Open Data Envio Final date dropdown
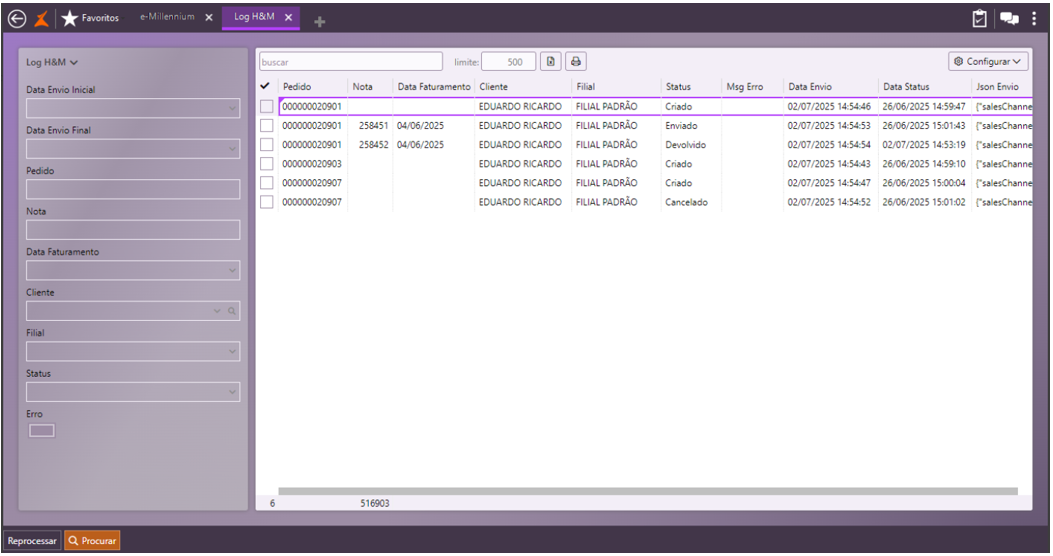1053x556 pixels. (x=232, y=148)
